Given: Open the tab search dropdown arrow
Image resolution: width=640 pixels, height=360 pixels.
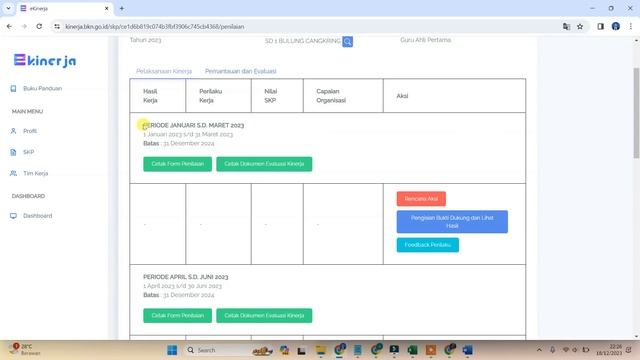Looking at the screenshot, I should tap(8, 8).
